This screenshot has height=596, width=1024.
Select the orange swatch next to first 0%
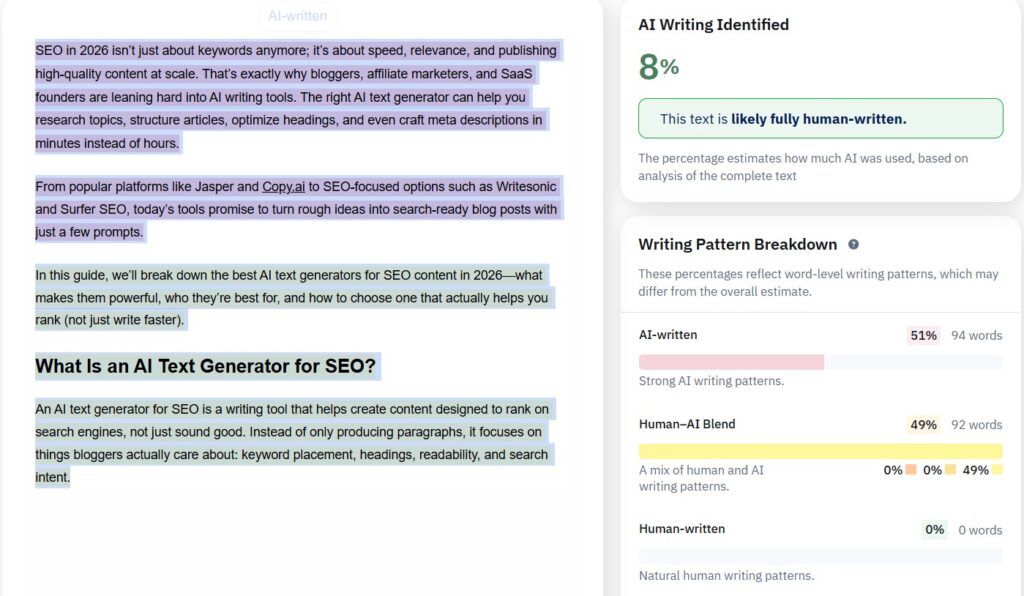911,470
